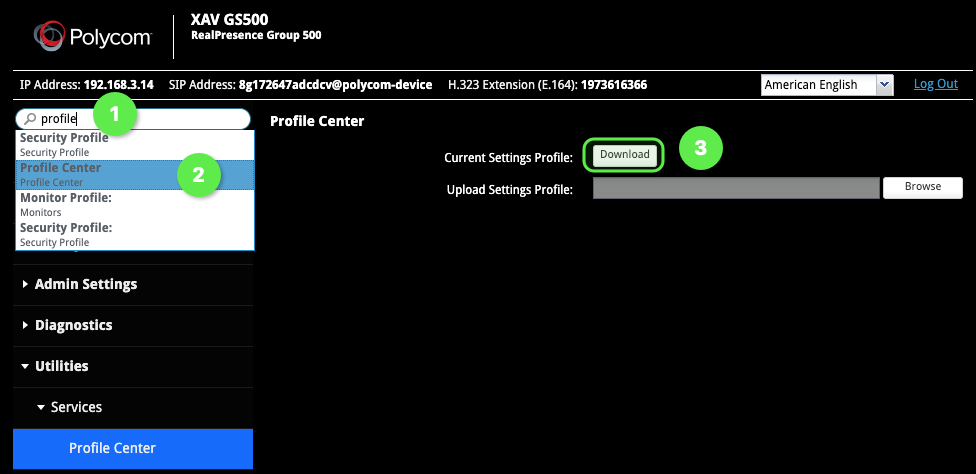976x474 pixels.
Task: Click the upload settings file path field
Action: point(736,188)
